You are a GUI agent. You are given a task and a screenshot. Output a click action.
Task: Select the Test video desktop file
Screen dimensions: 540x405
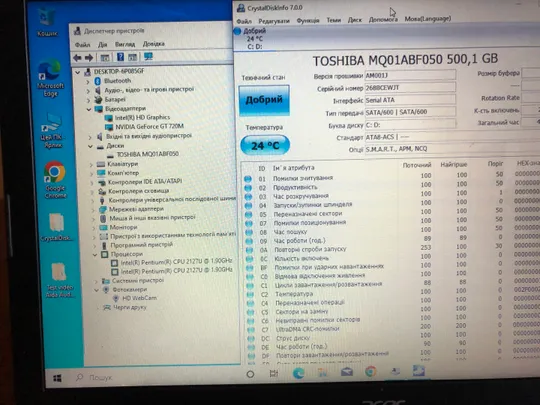[59, 280]
